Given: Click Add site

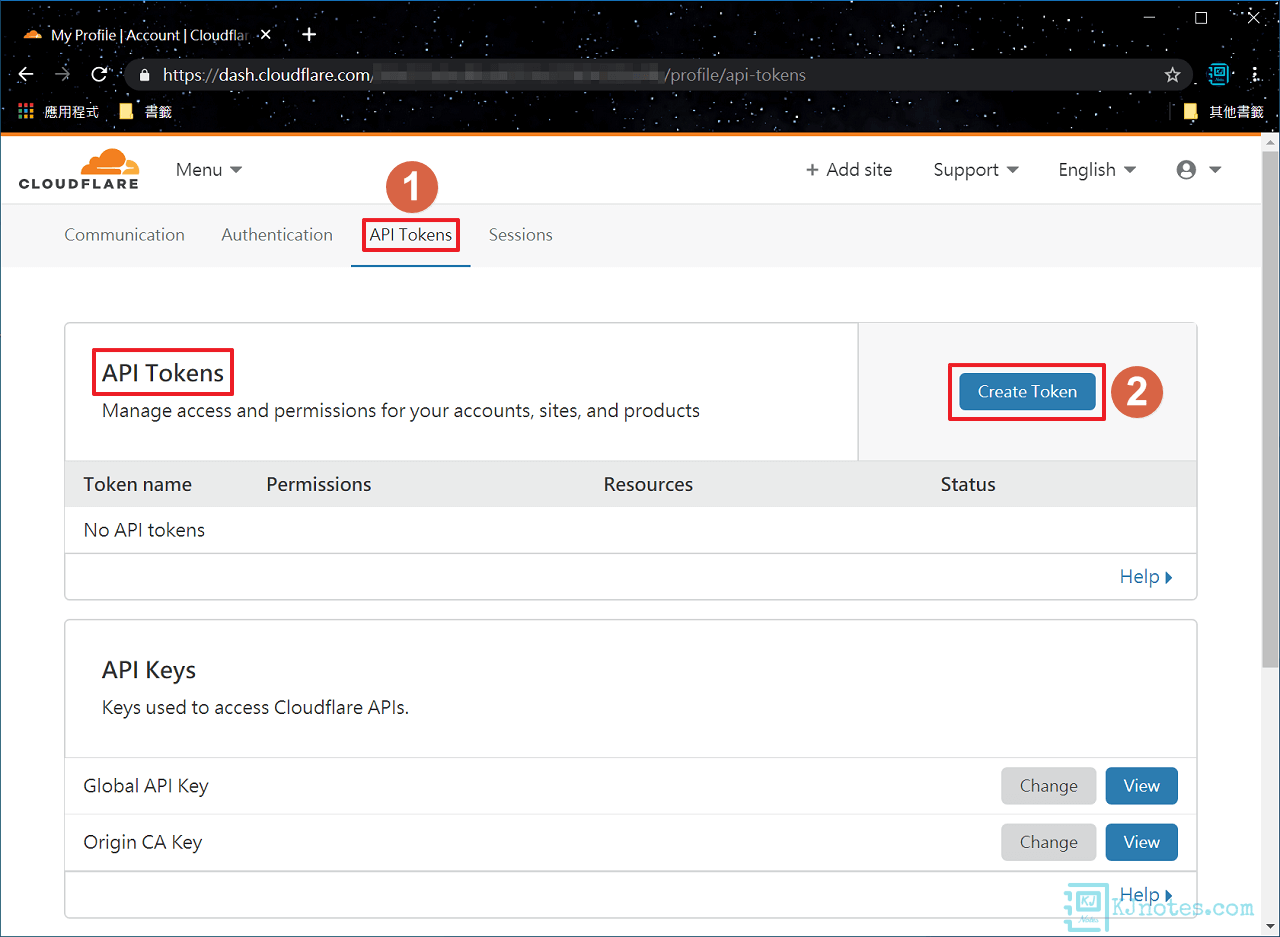Looking at the screenshot, I should [849, 170].
